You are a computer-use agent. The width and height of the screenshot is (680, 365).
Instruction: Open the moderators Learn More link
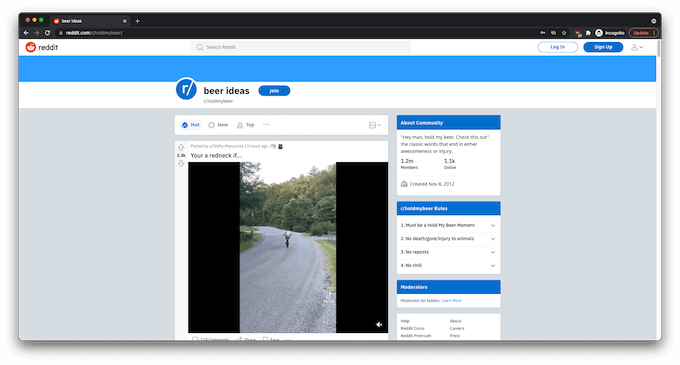pos(451,300)
